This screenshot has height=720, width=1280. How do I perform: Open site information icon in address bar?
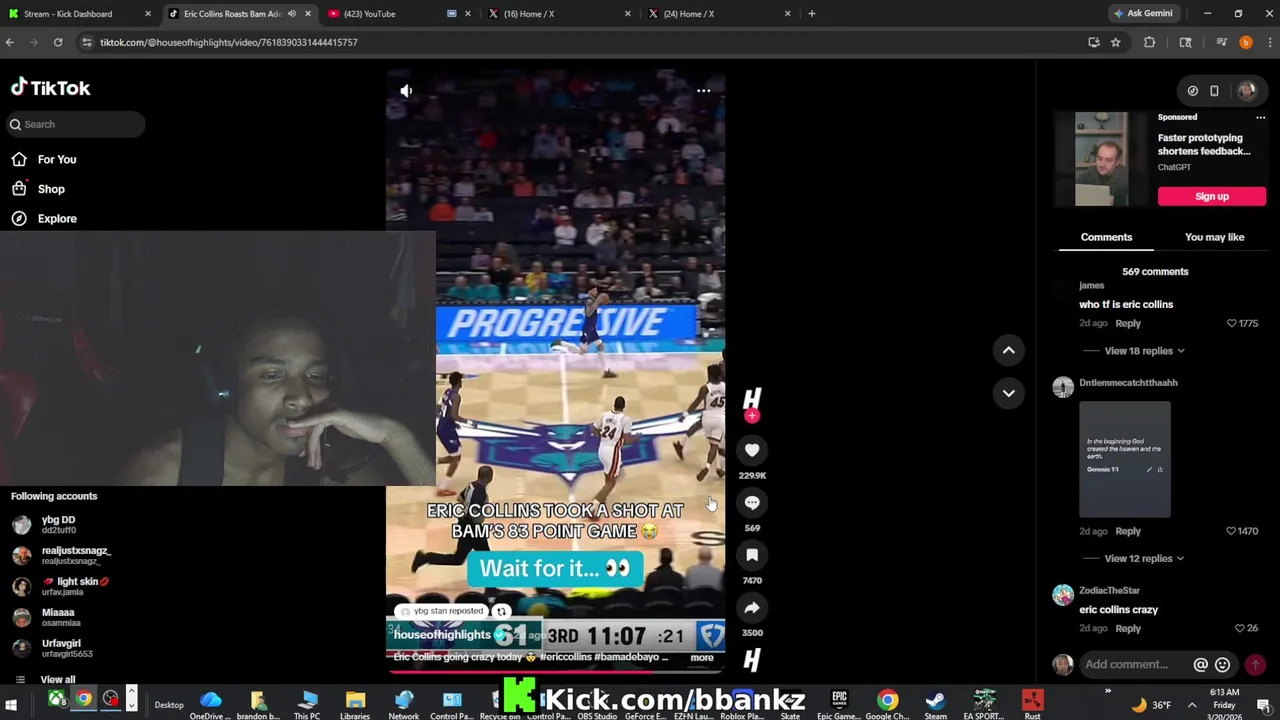(x=86, y=42)
